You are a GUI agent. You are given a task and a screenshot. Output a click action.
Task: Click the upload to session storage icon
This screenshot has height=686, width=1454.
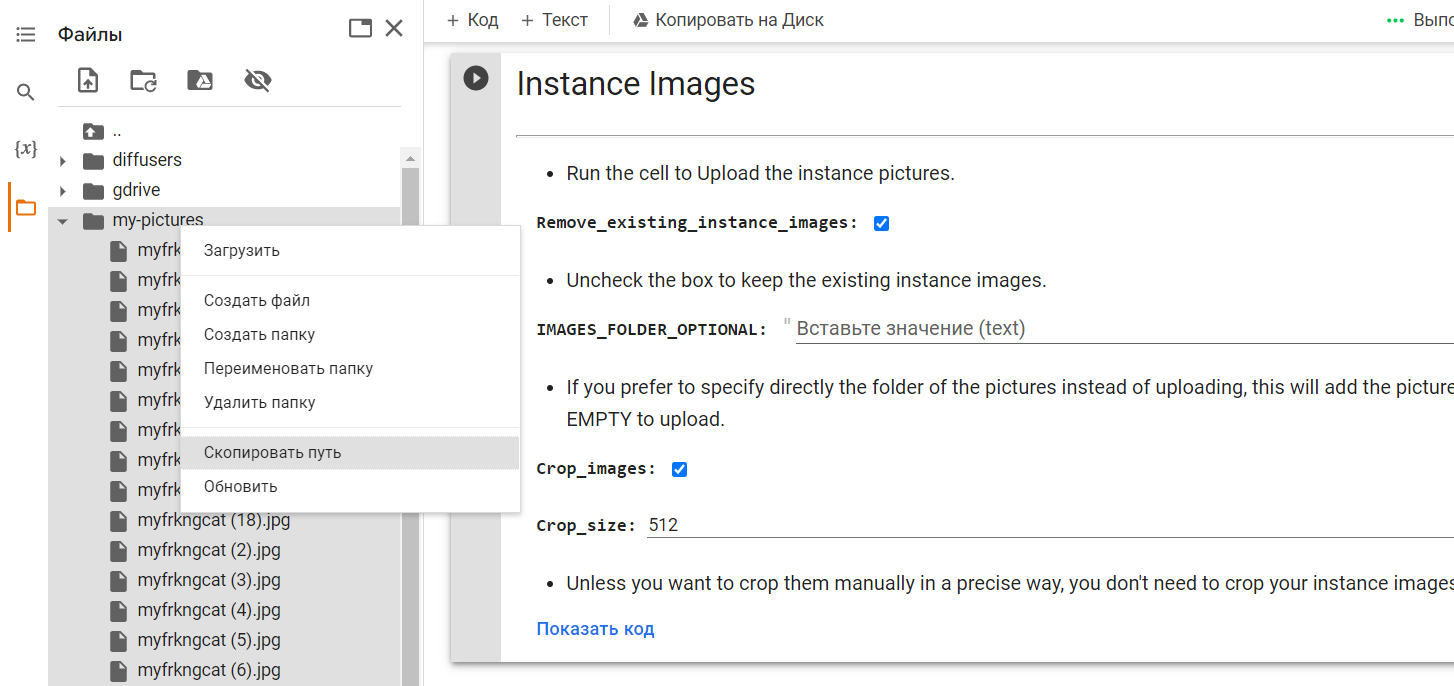(88, 81)
